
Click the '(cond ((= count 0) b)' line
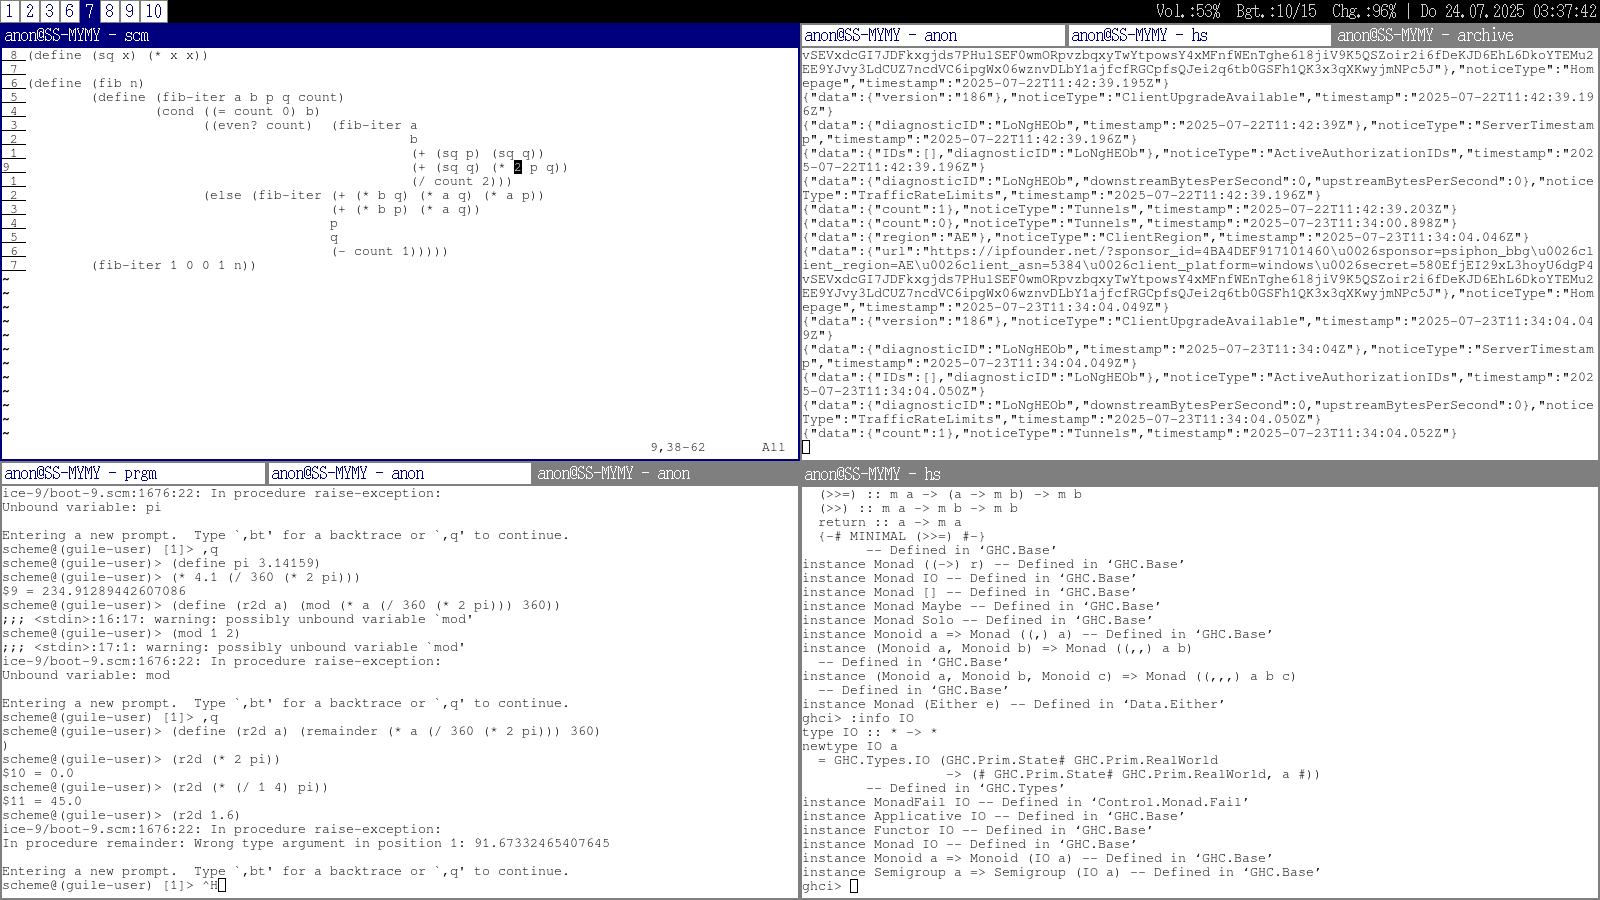coord(238,111)
